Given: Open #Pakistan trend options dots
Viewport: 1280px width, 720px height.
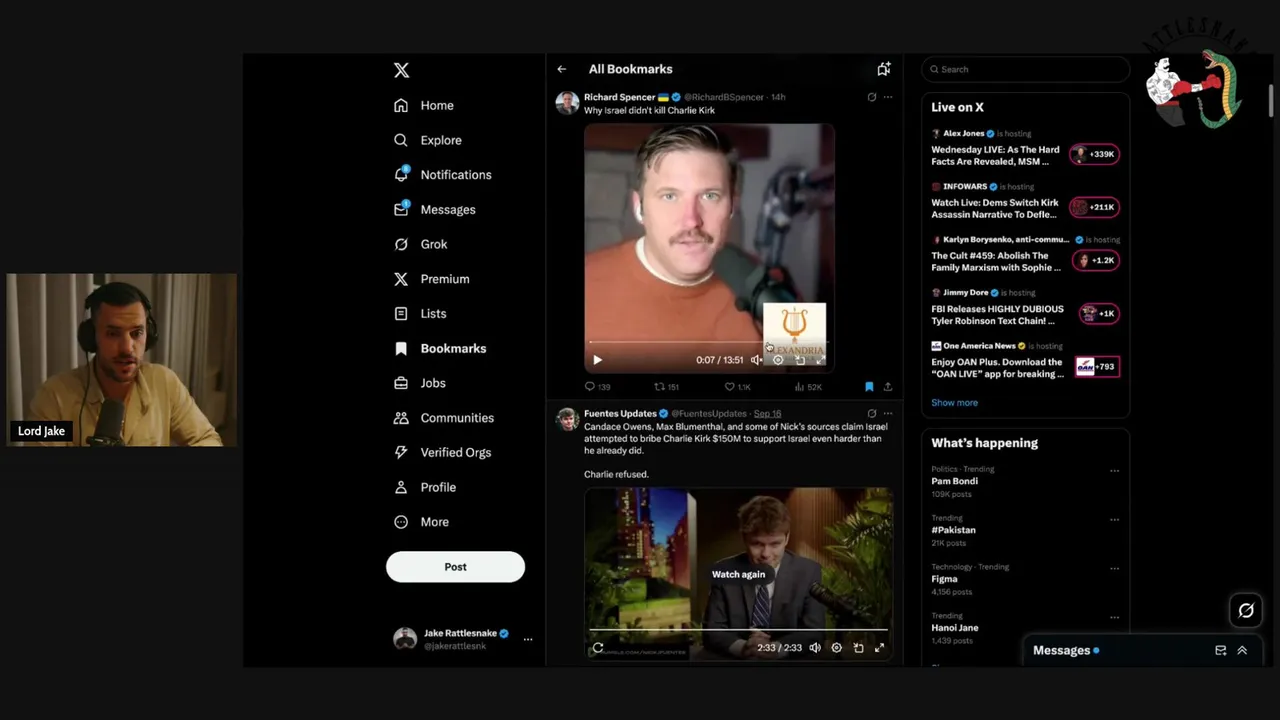Looking at the screenshot, I should pyautogui.click(x=1114, y=520).
